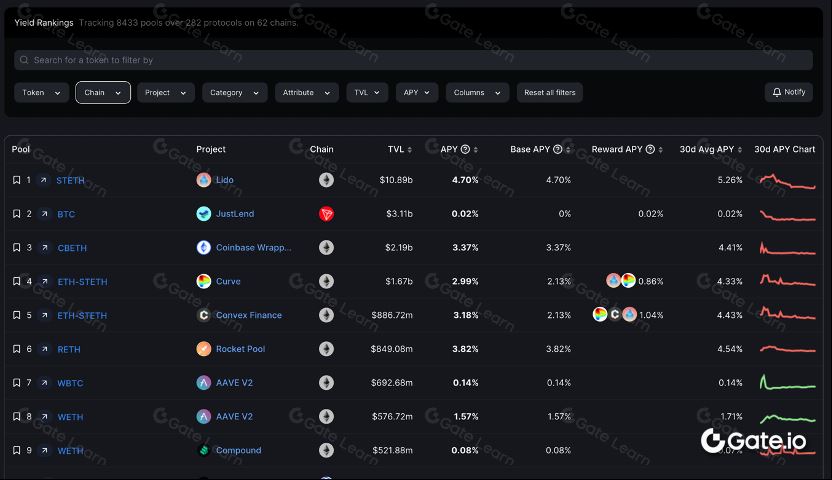832x480 pixels.
Task: Click the TVL value $849.08m
Action: point(392,348)
